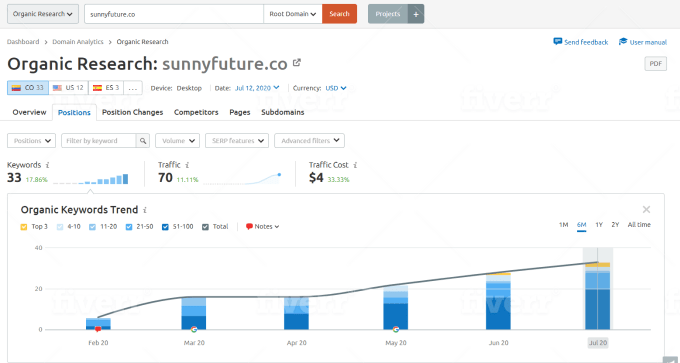The height and width of the screenshot is (363, 680).
Task: Toggle the 4-10 series checkbox
Action: [x=60, y=227]
